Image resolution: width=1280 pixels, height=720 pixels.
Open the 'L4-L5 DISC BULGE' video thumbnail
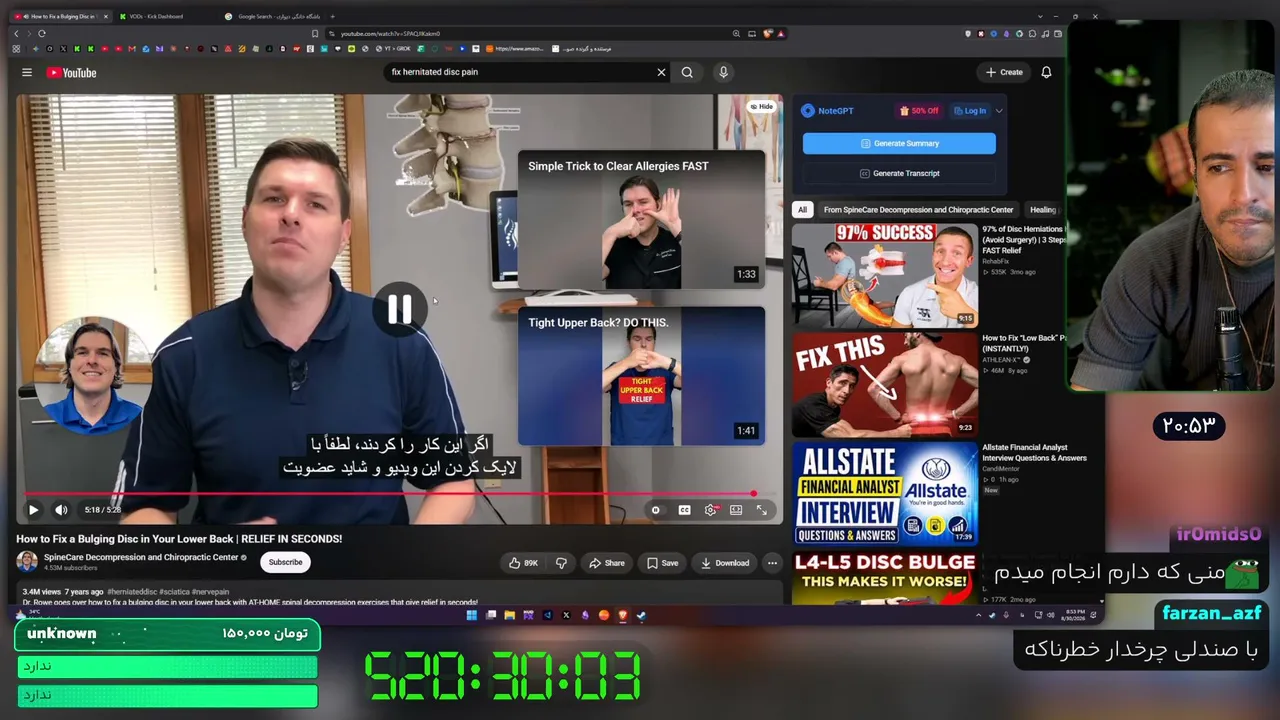[x=885, y=578]
